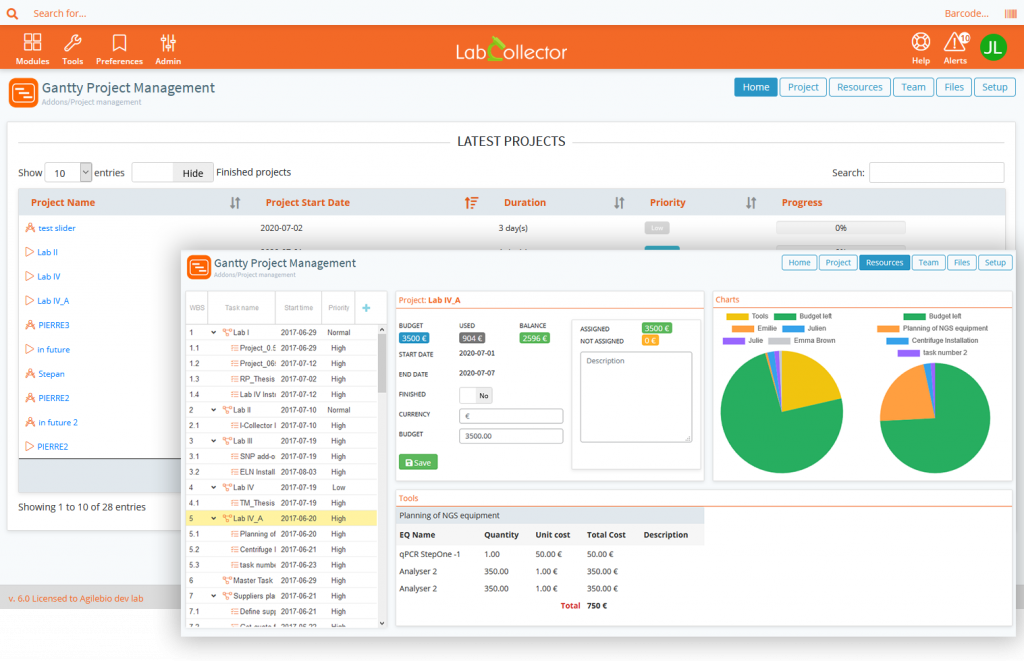Collapse the Suppliers pla task group
Image resolution: width=1024 pixels, height=661 pixels.
[x=213, y=596]
